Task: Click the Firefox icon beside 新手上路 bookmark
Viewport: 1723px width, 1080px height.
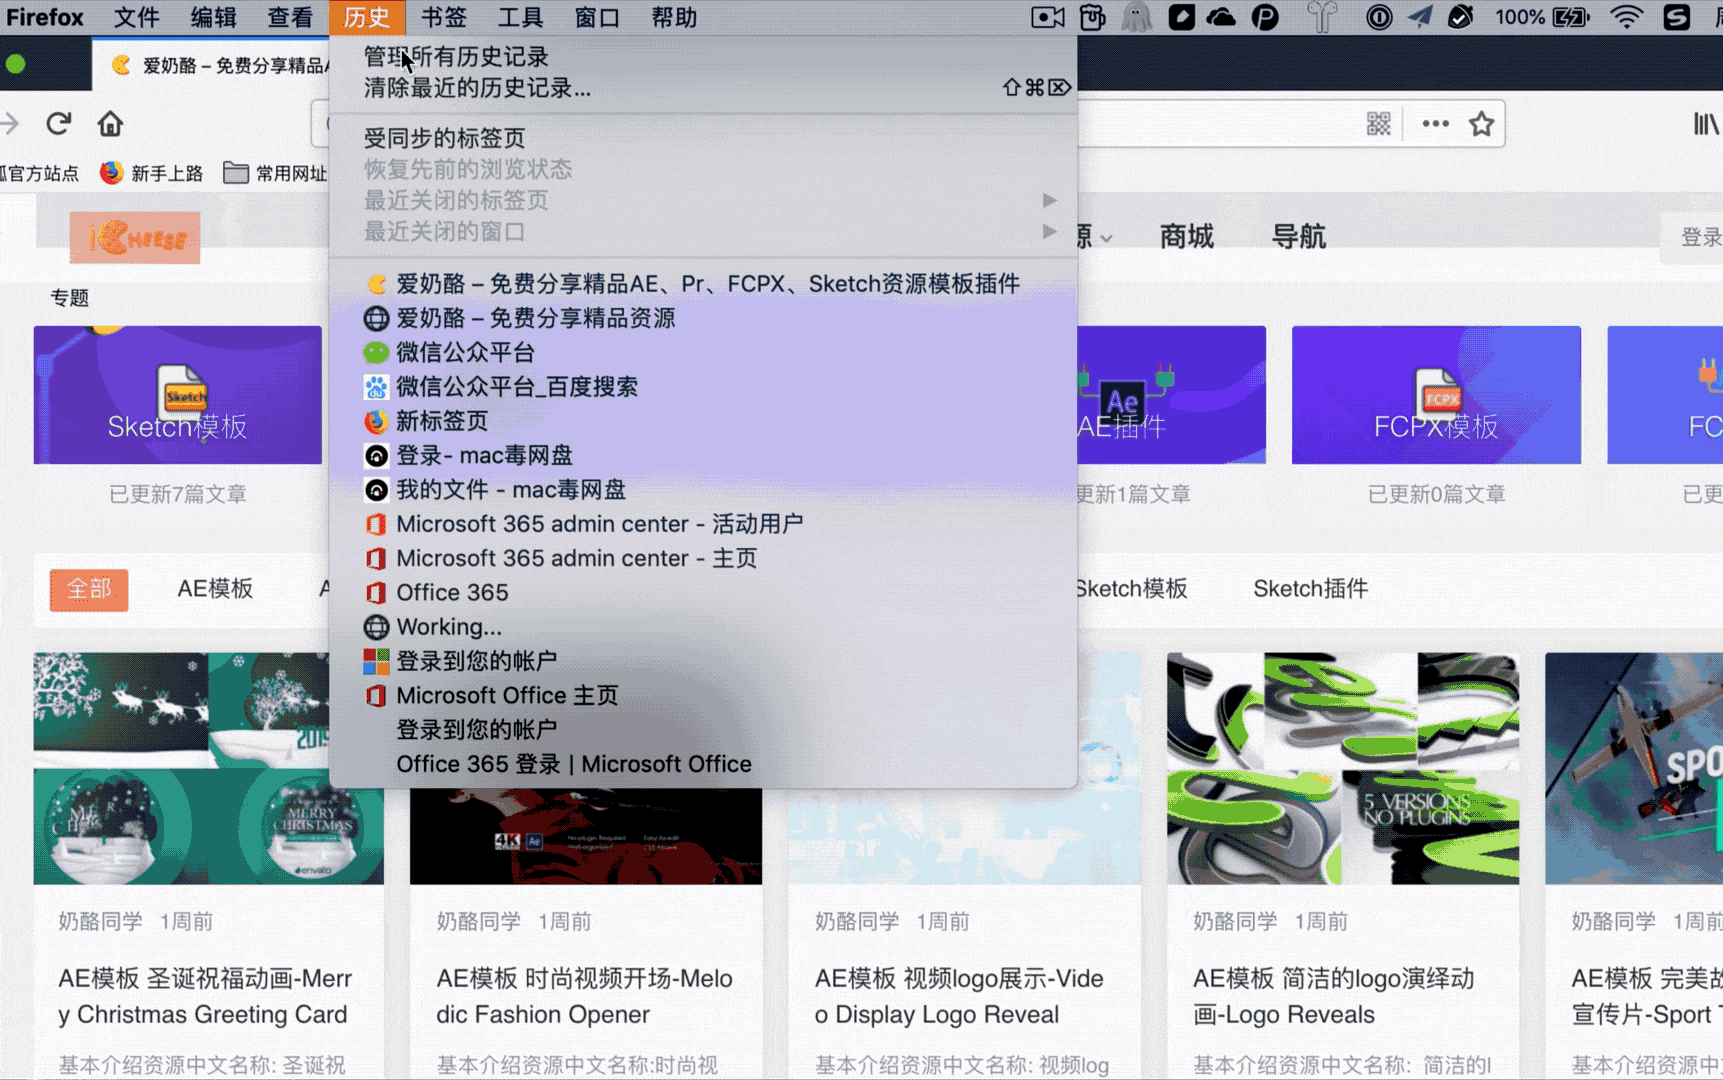Action: 111,173
